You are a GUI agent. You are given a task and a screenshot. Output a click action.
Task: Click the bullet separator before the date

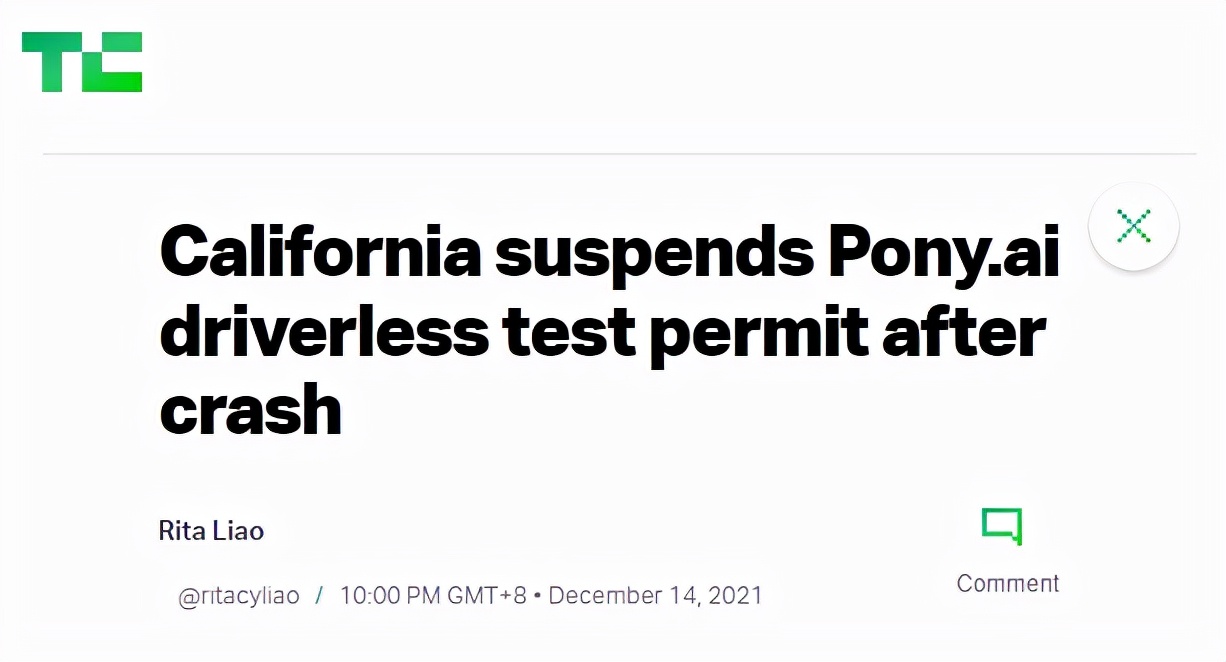pos(537,596)
